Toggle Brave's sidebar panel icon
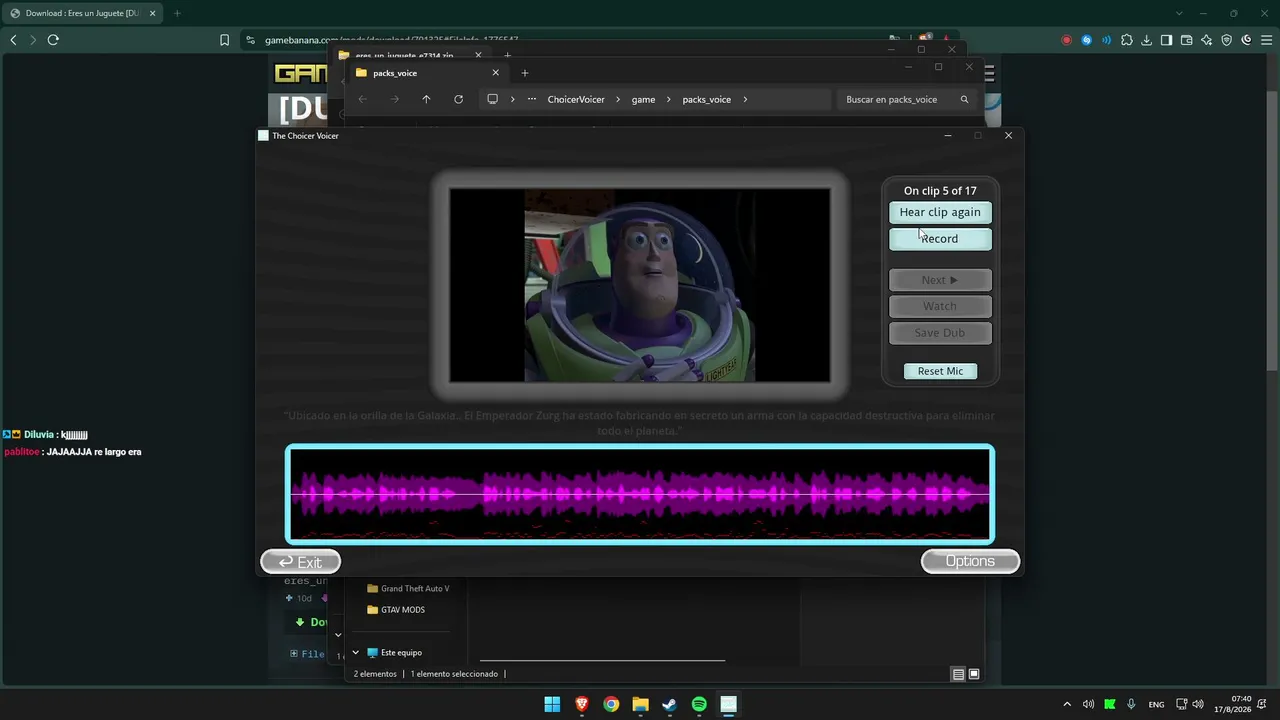The width and height of the screenshot is (1280, 720). (x=1167, y=40)
